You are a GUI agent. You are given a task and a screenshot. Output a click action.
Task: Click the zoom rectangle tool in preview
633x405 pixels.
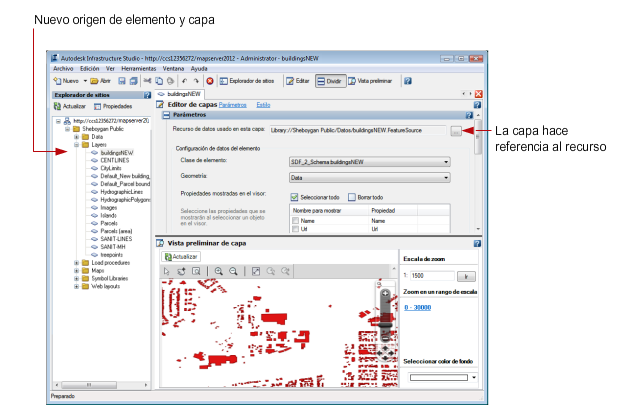196,271
